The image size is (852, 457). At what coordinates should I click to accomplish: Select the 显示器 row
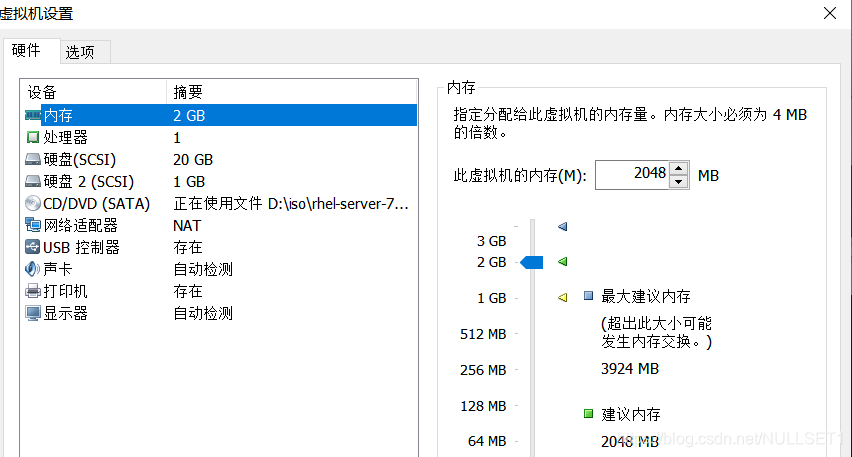pos(219,313)
